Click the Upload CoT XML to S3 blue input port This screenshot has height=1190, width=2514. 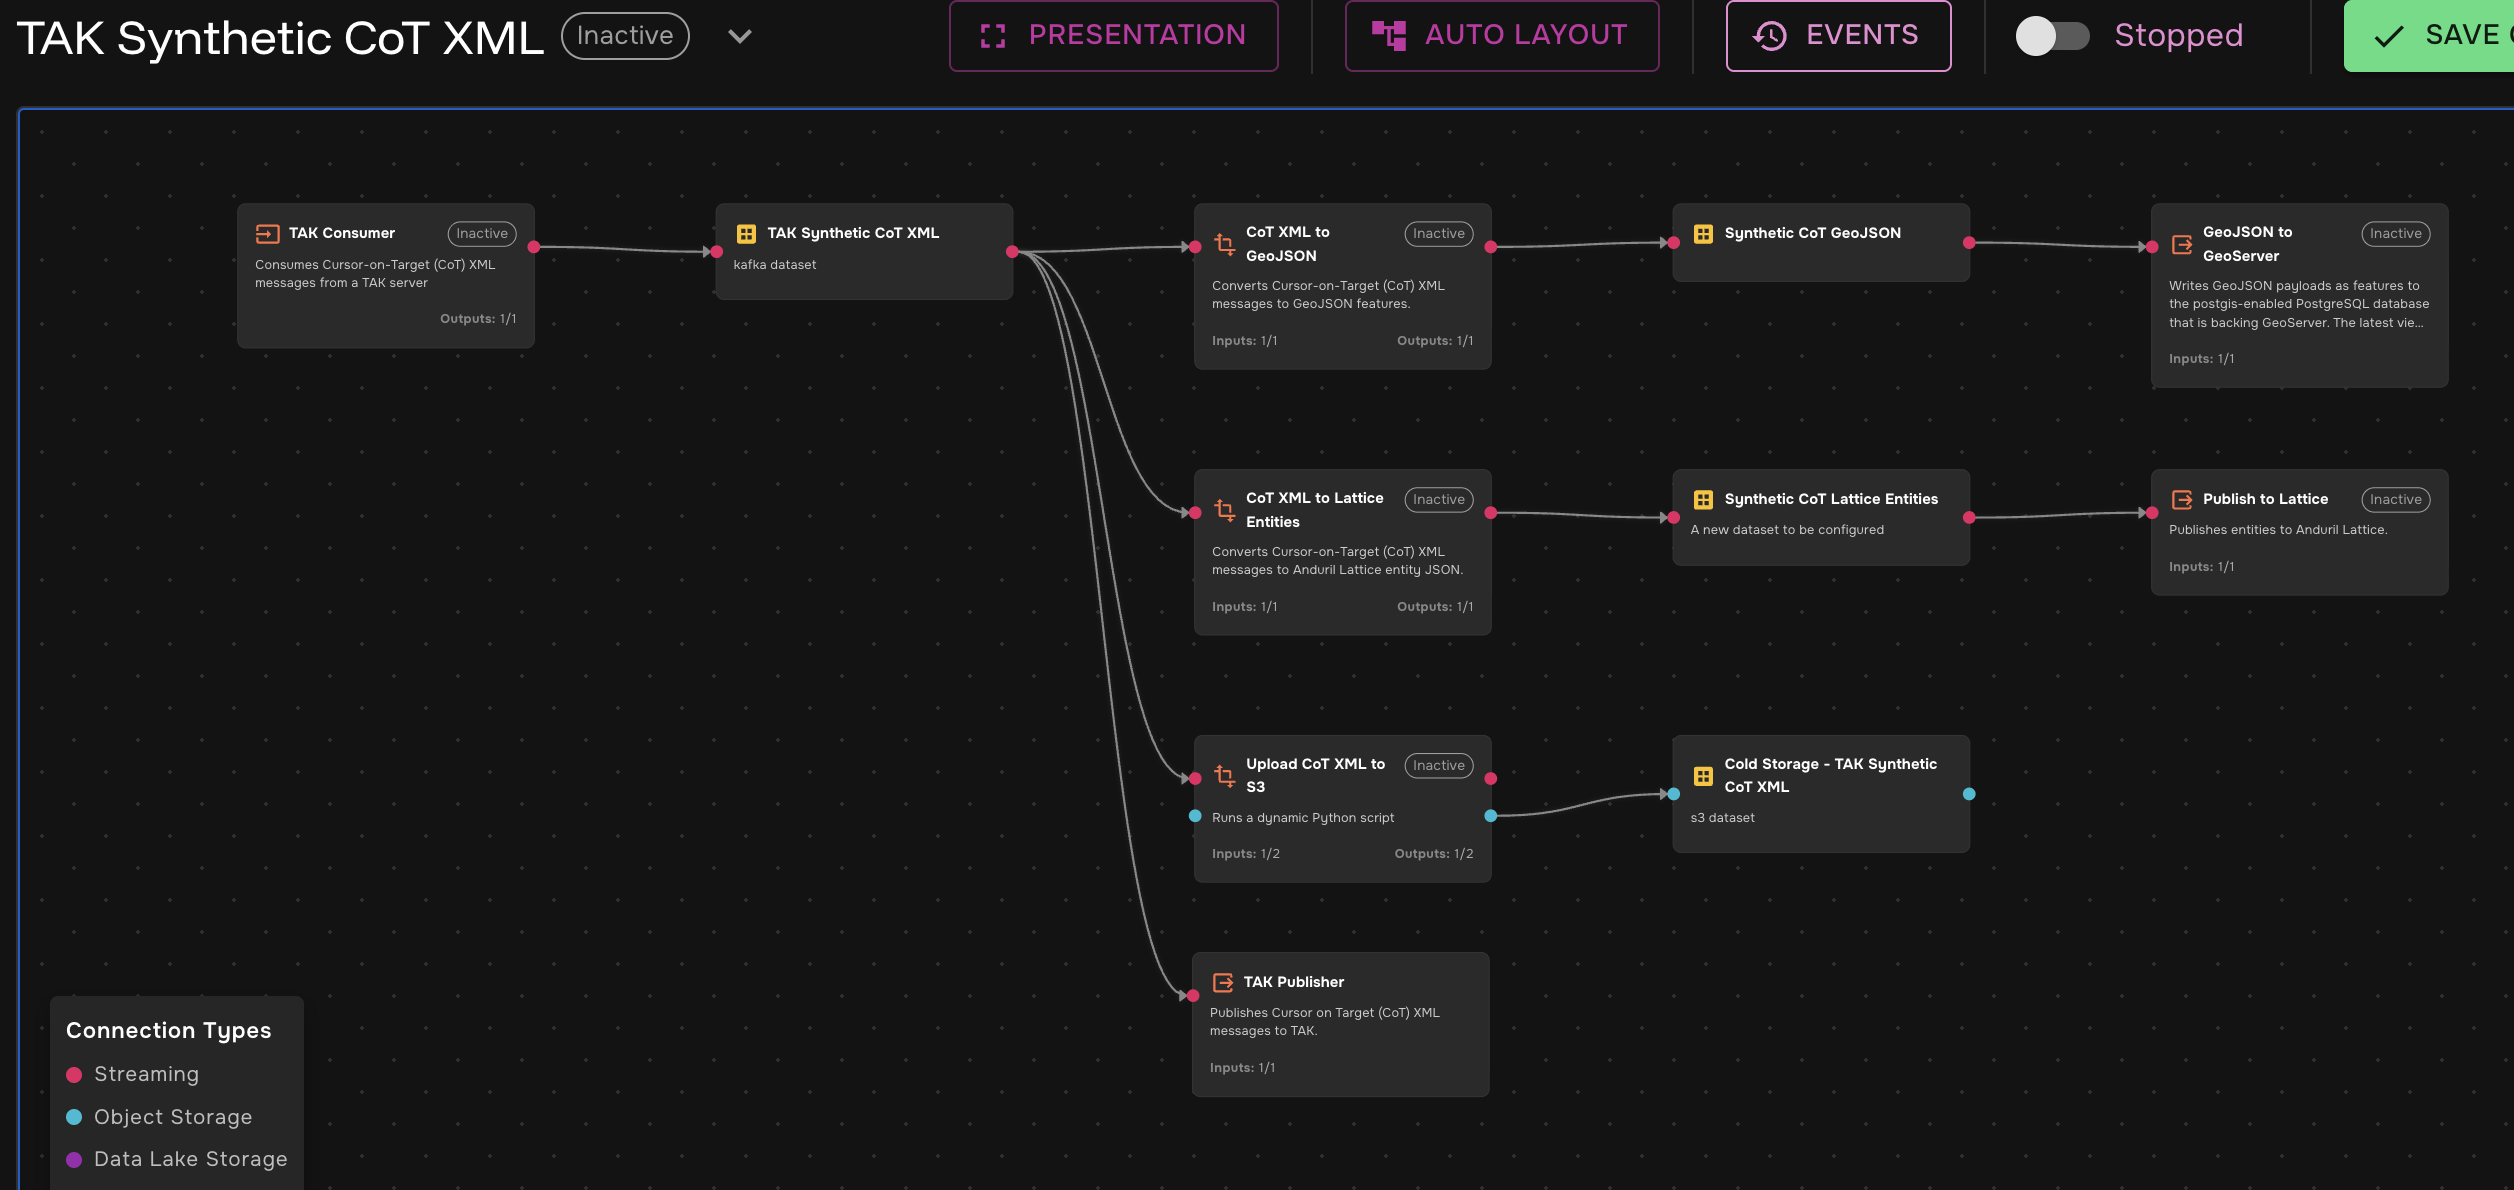(x=1195, y=816)
